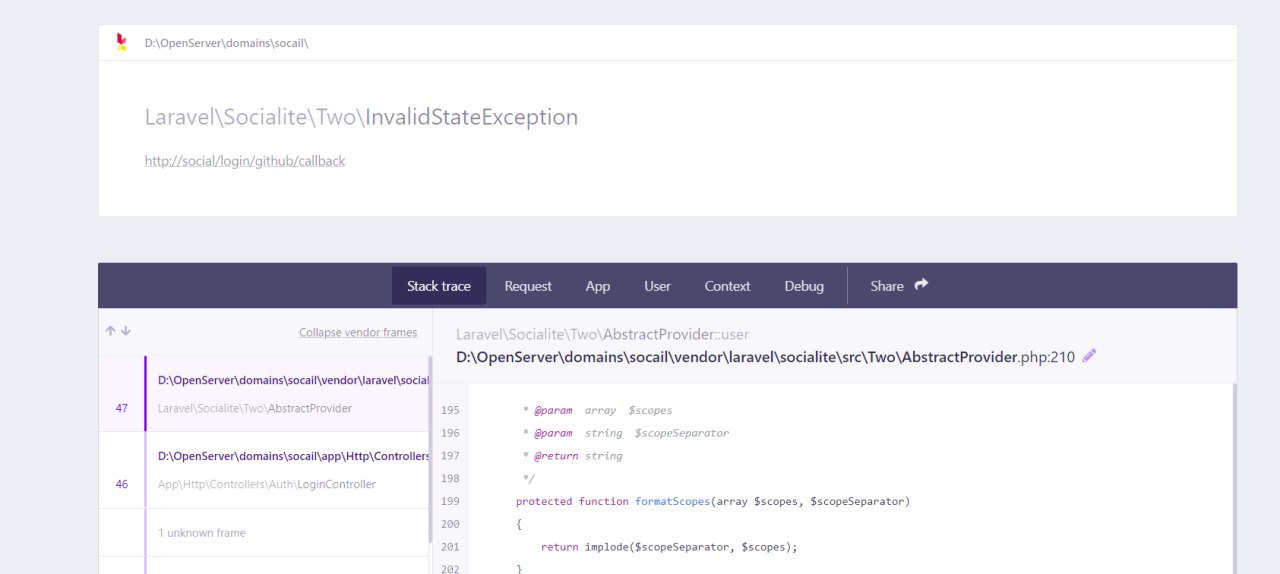Click the D:\OpenServer\domains\socail\ path text

click(226, 43)
